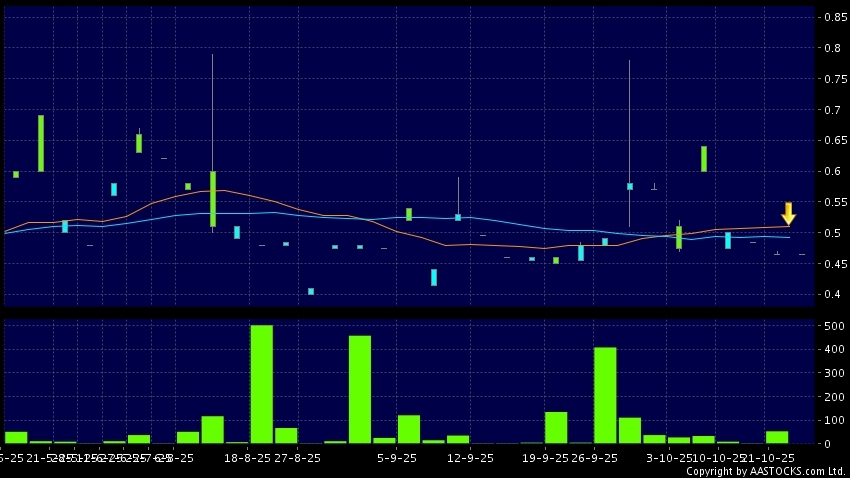Select the 0.55 price axis label

(832, 202)
